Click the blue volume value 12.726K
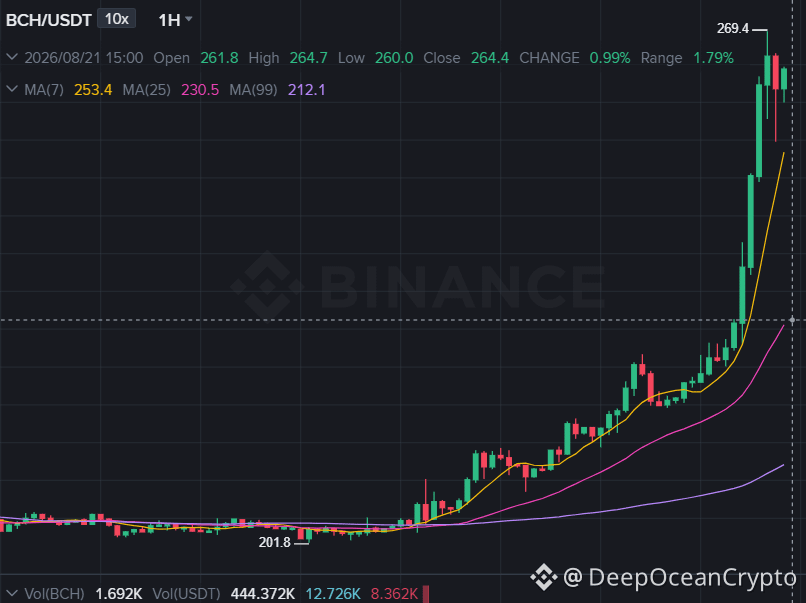The height and width of the screenshot is (603, 806). [x=333, y=594]
